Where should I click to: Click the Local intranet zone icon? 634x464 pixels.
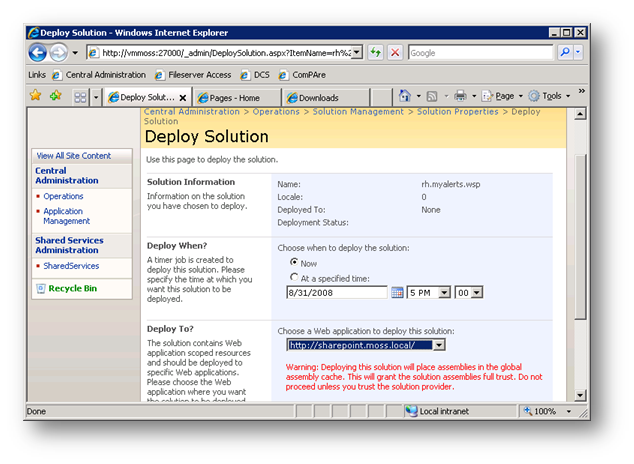click(412, 411)
